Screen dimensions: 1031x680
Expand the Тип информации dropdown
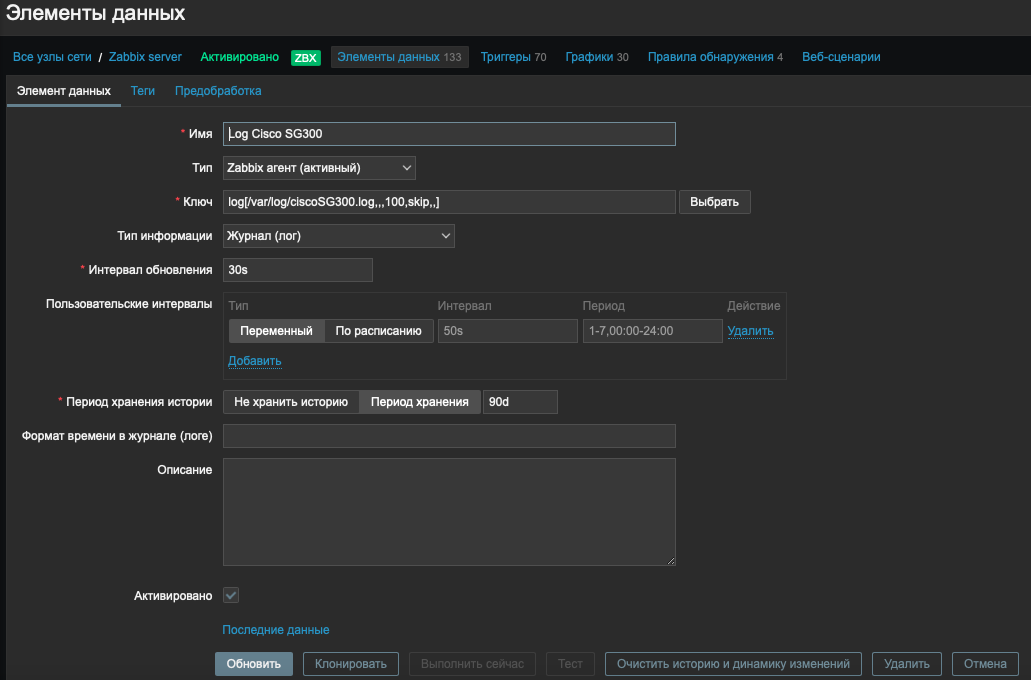pyautogui.click(x=338, y=236)
